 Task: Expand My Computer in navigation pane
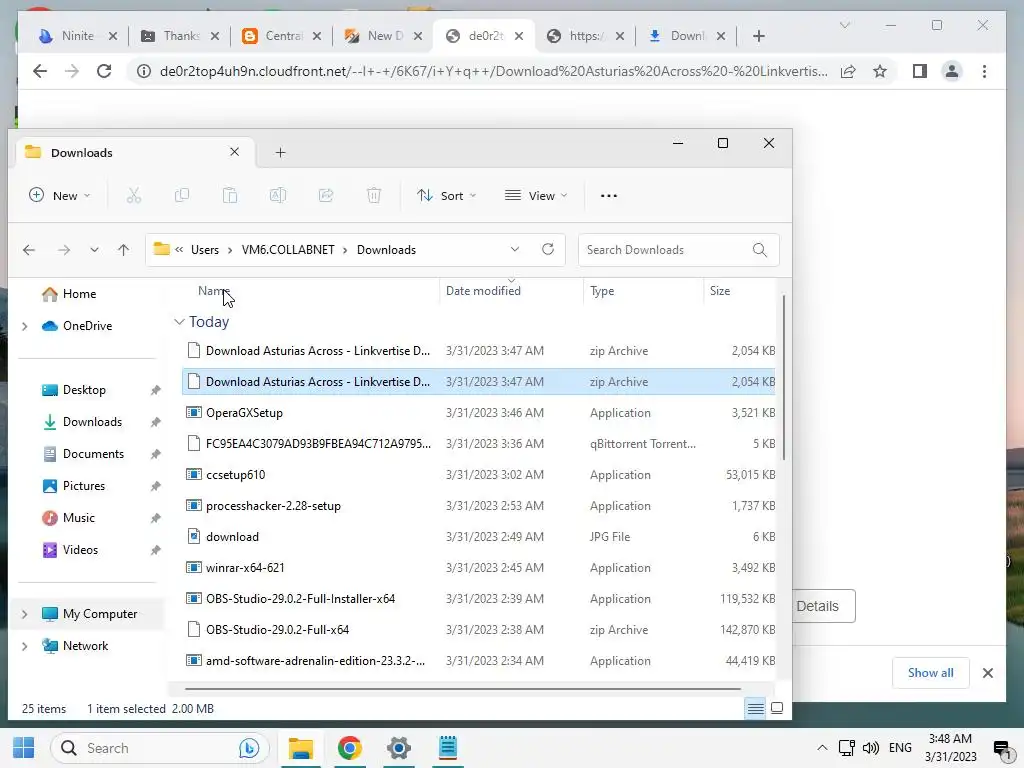pyautogui.click(x=25, y=614)
